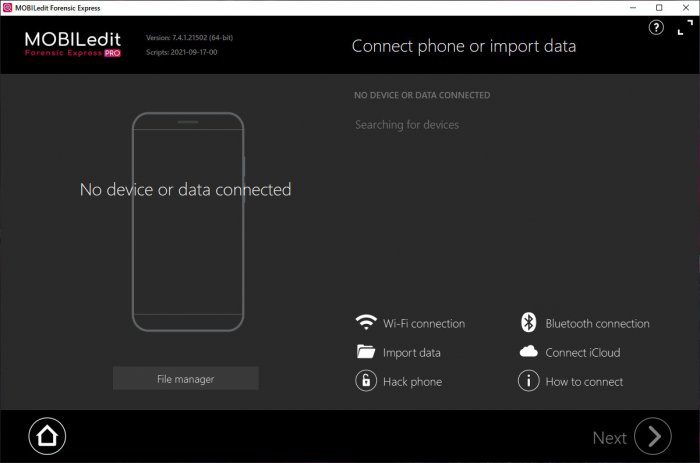Click the Bluetooth connection icon
Screen dimensions: 700x463
(529, 322)
